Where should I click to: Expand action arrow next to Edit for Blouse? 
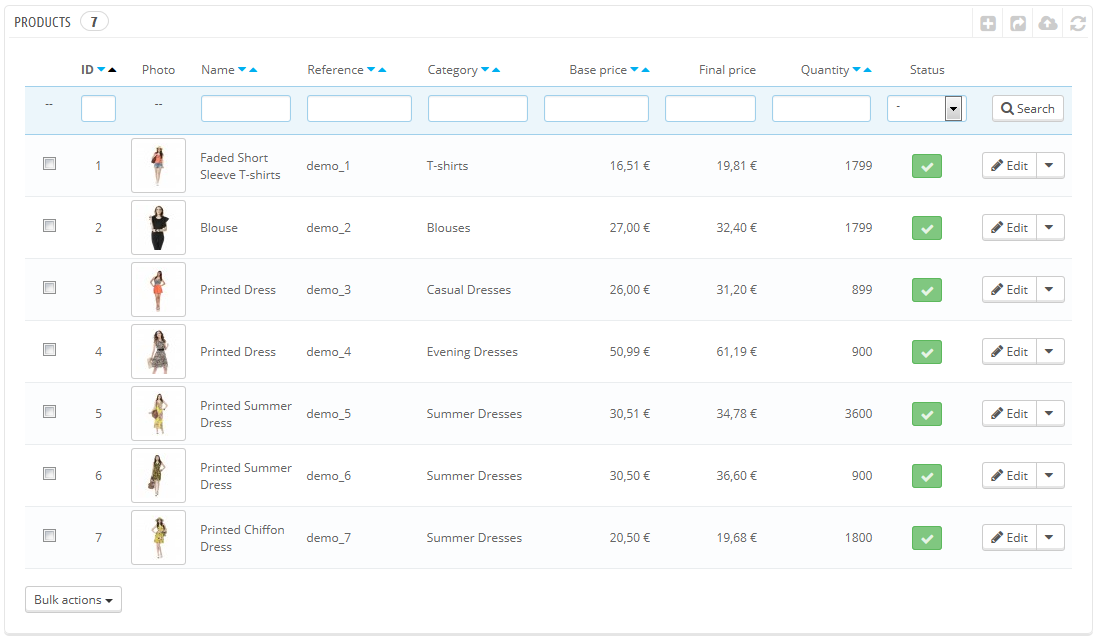(x=1050, y=227)
